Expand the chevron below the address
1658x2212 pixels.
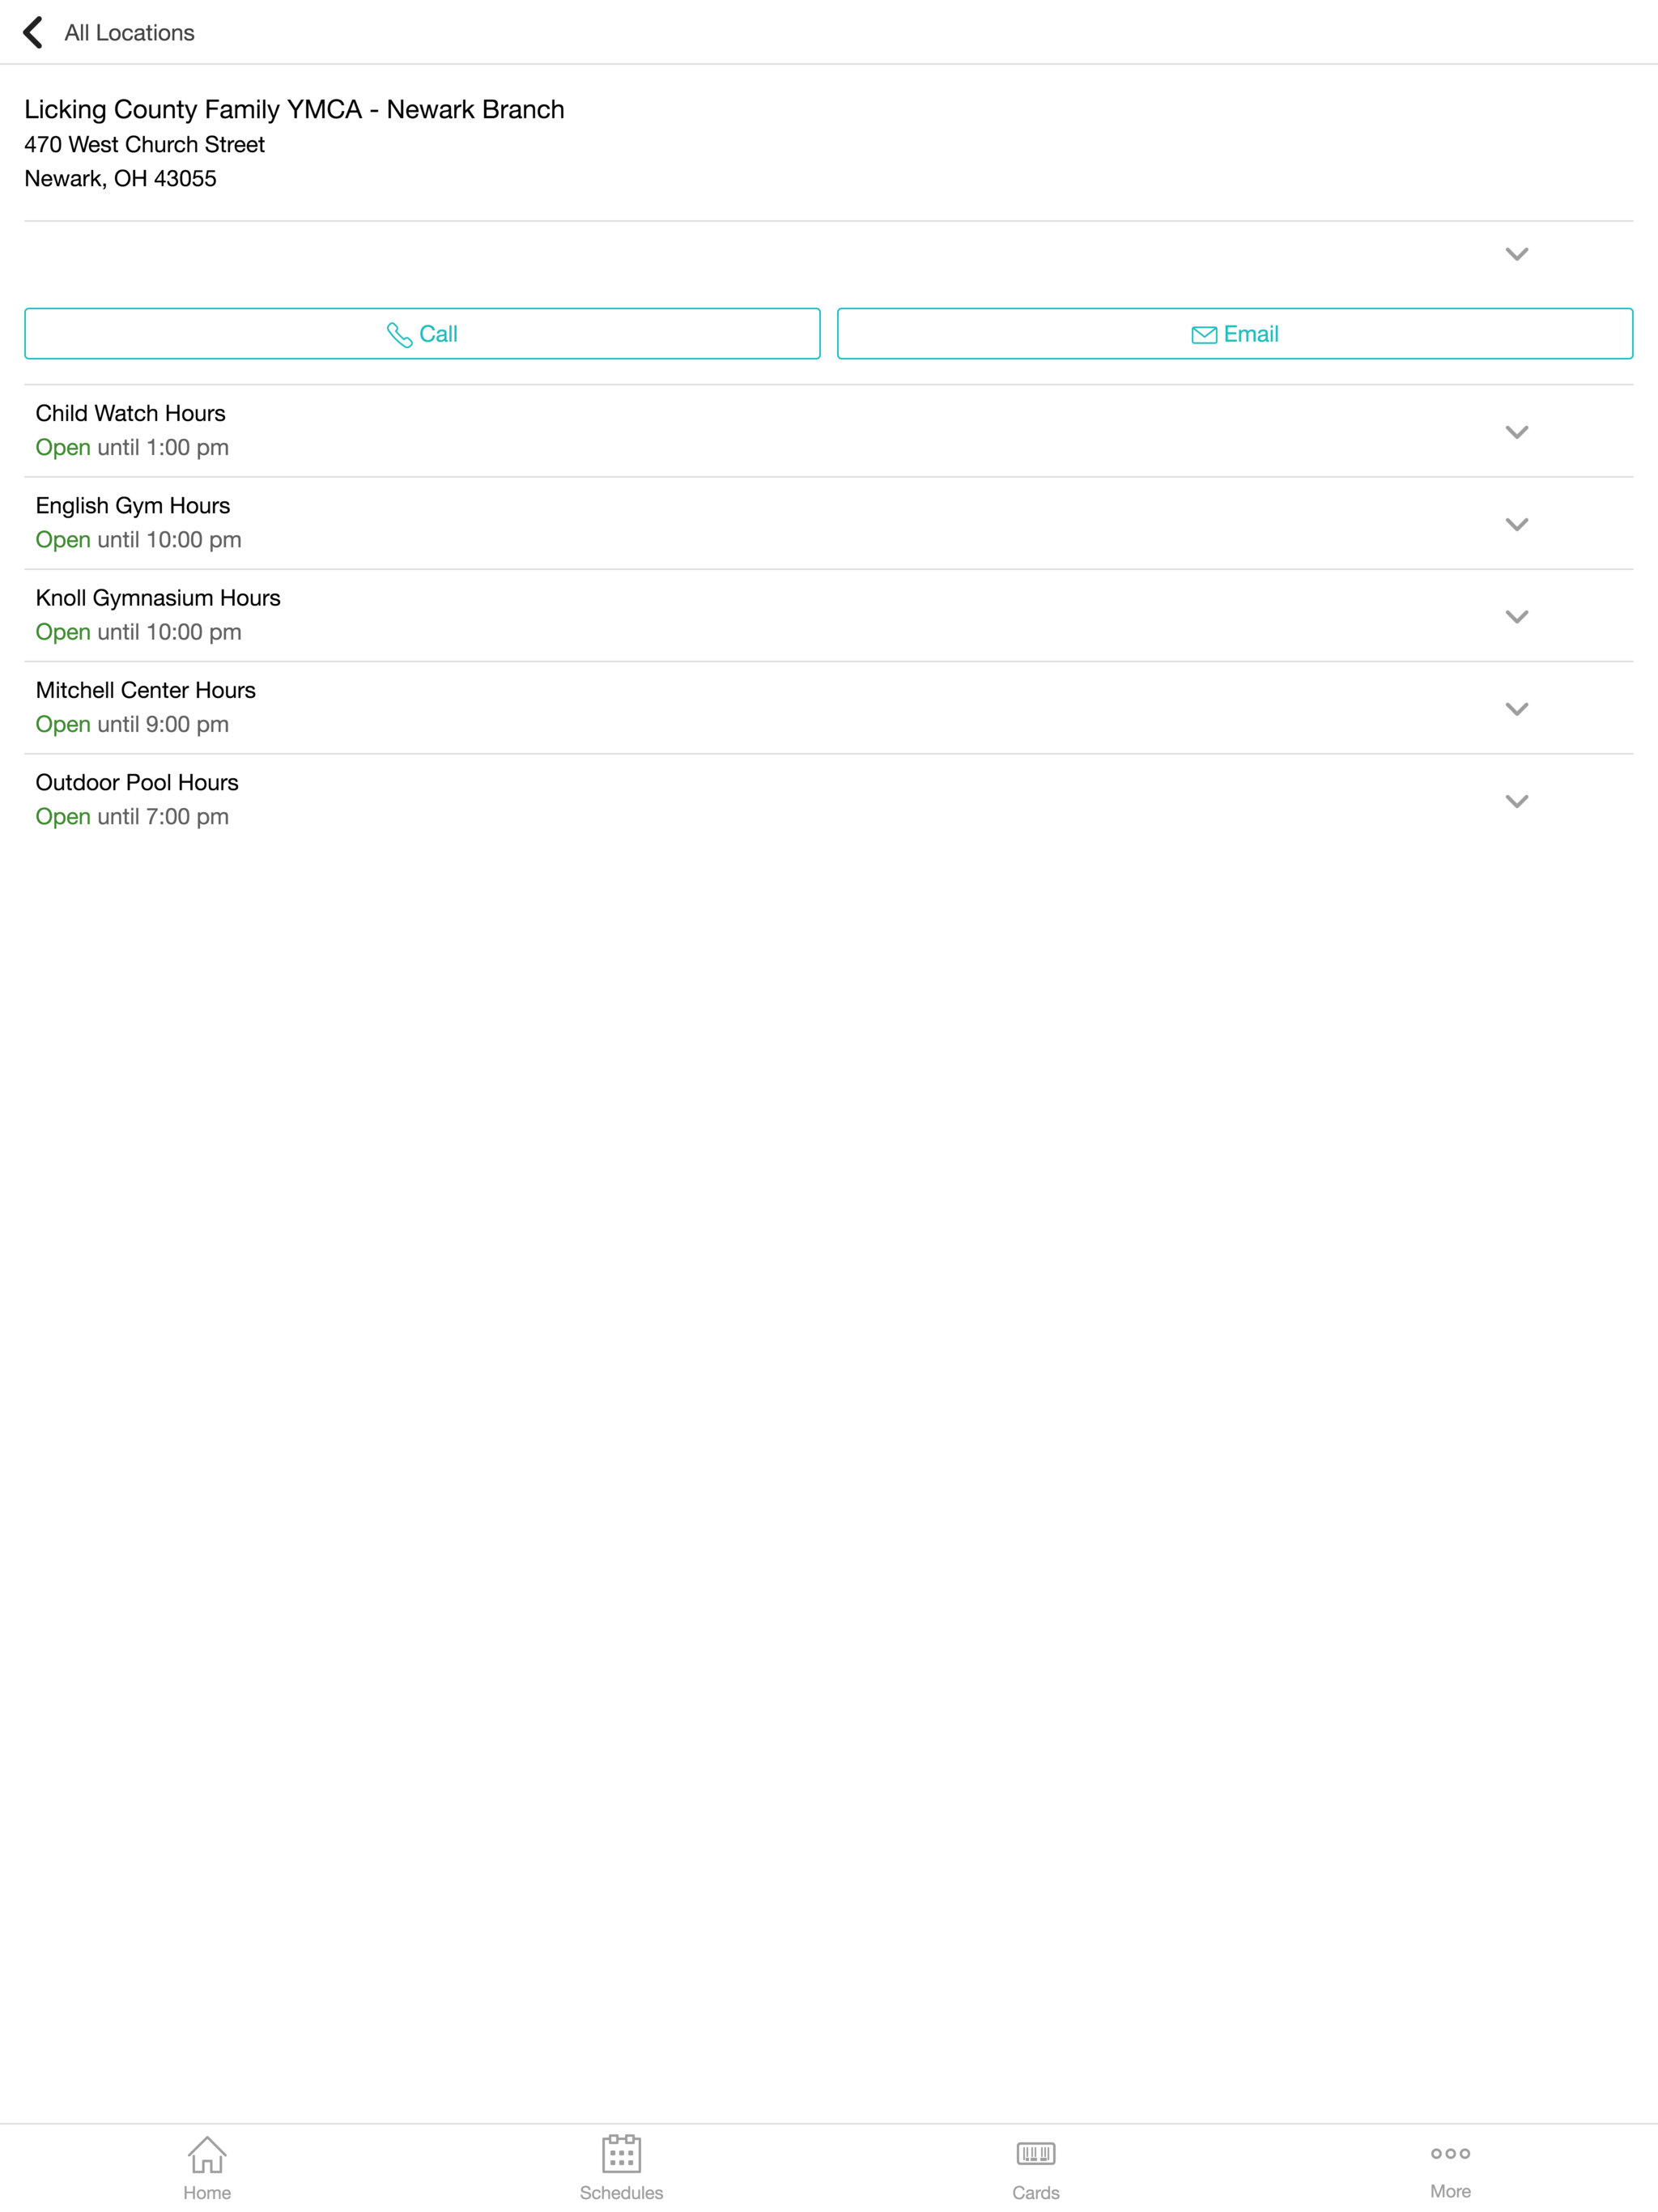click(x=1516, y=254)
